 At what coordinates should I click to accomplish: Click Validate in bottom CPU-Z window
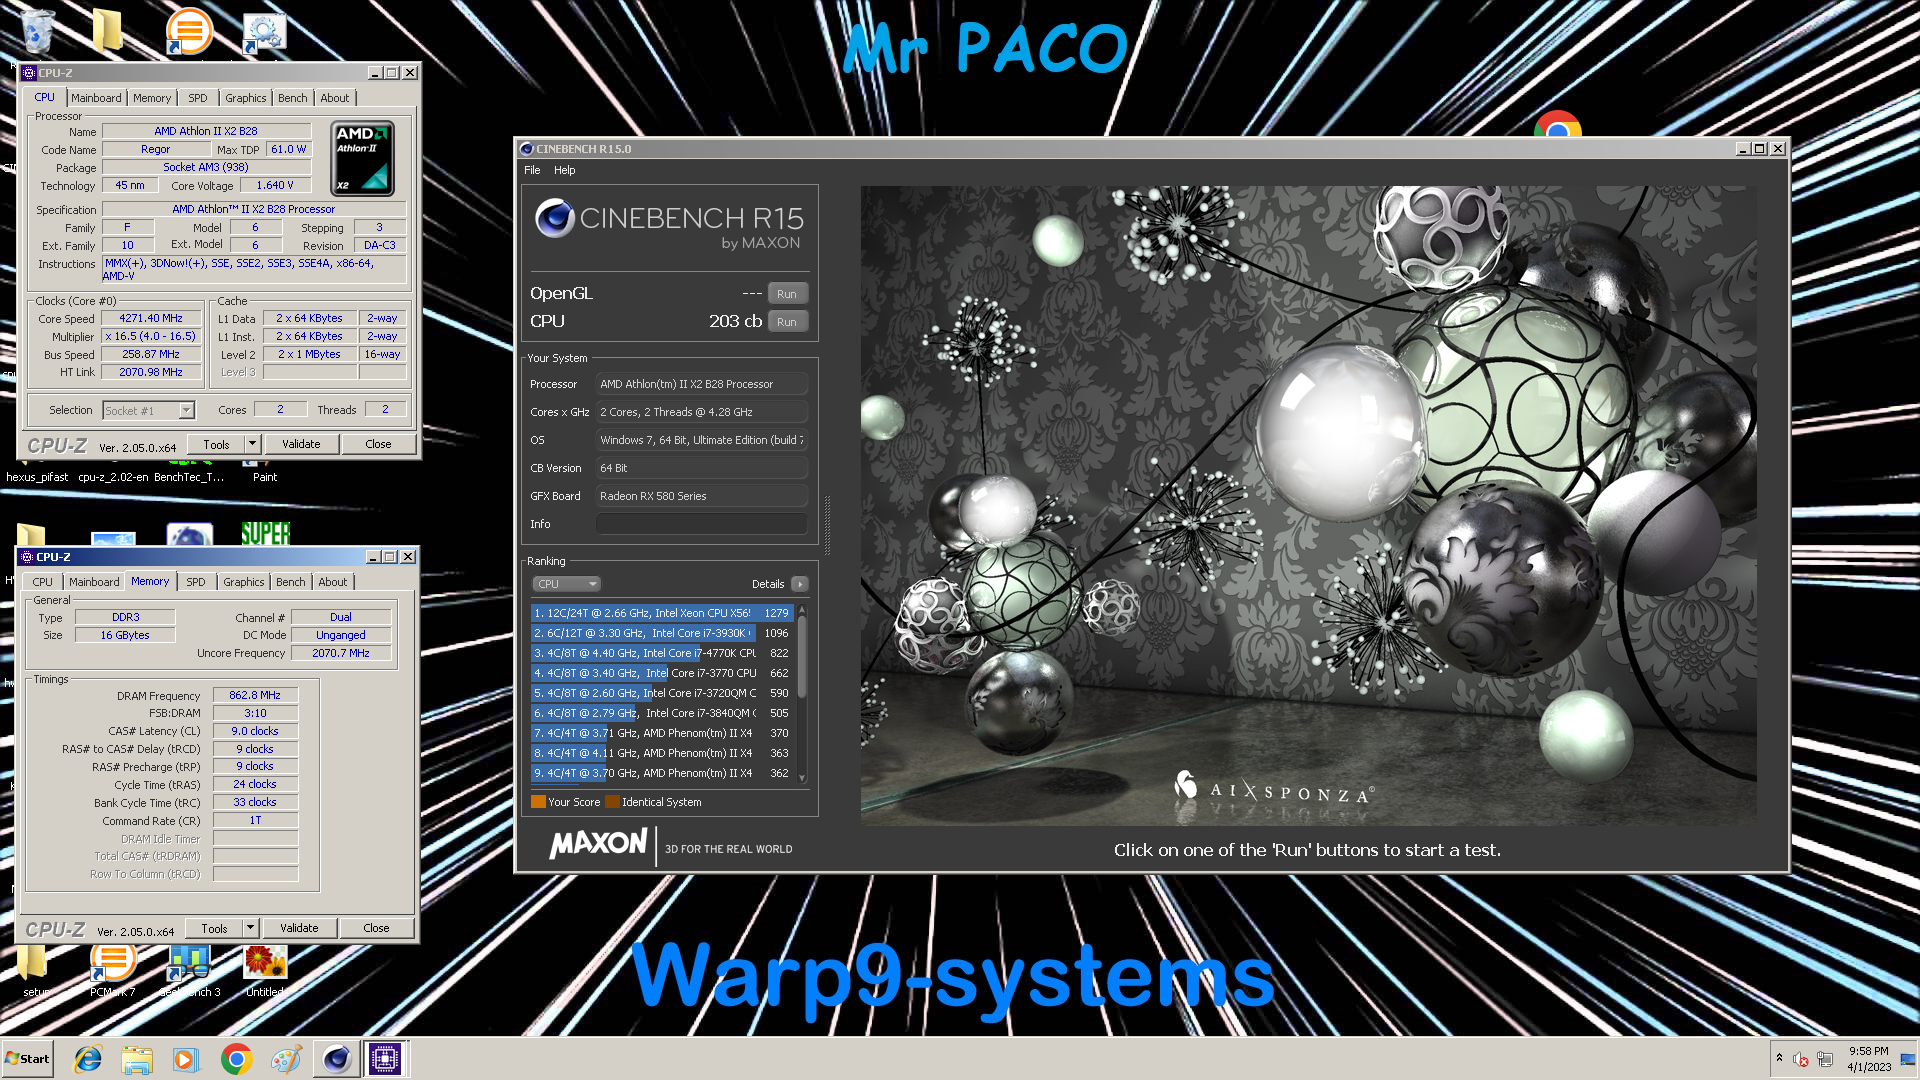(299, 929)
